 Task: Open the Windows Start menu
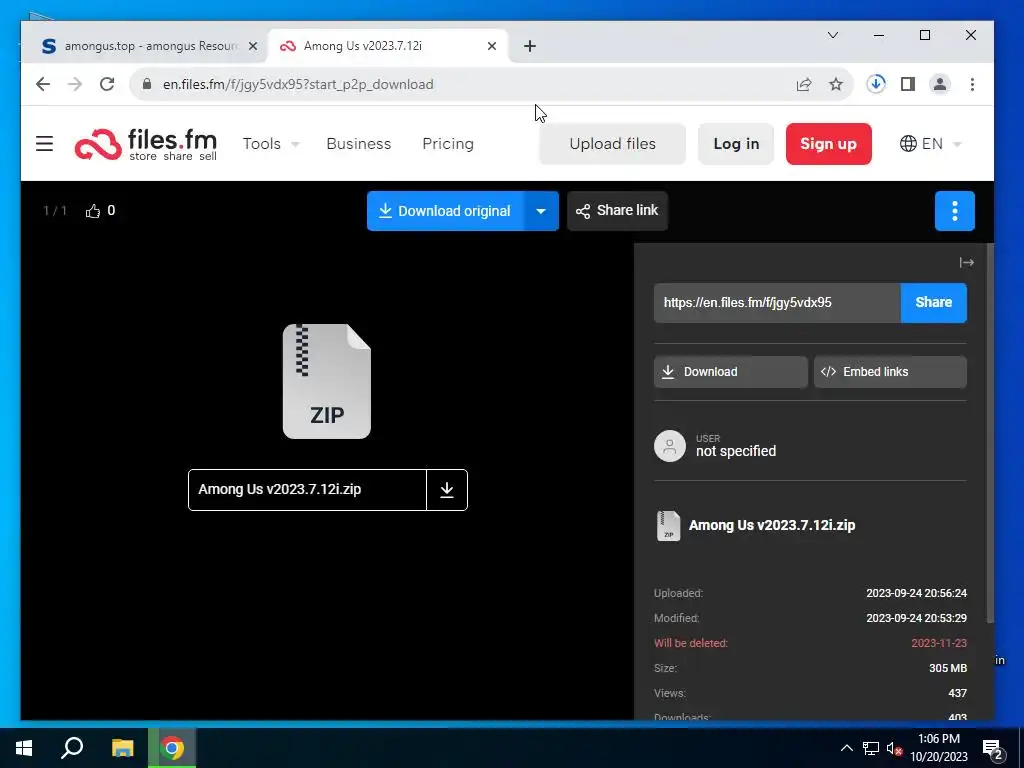[x=24, y=748]
